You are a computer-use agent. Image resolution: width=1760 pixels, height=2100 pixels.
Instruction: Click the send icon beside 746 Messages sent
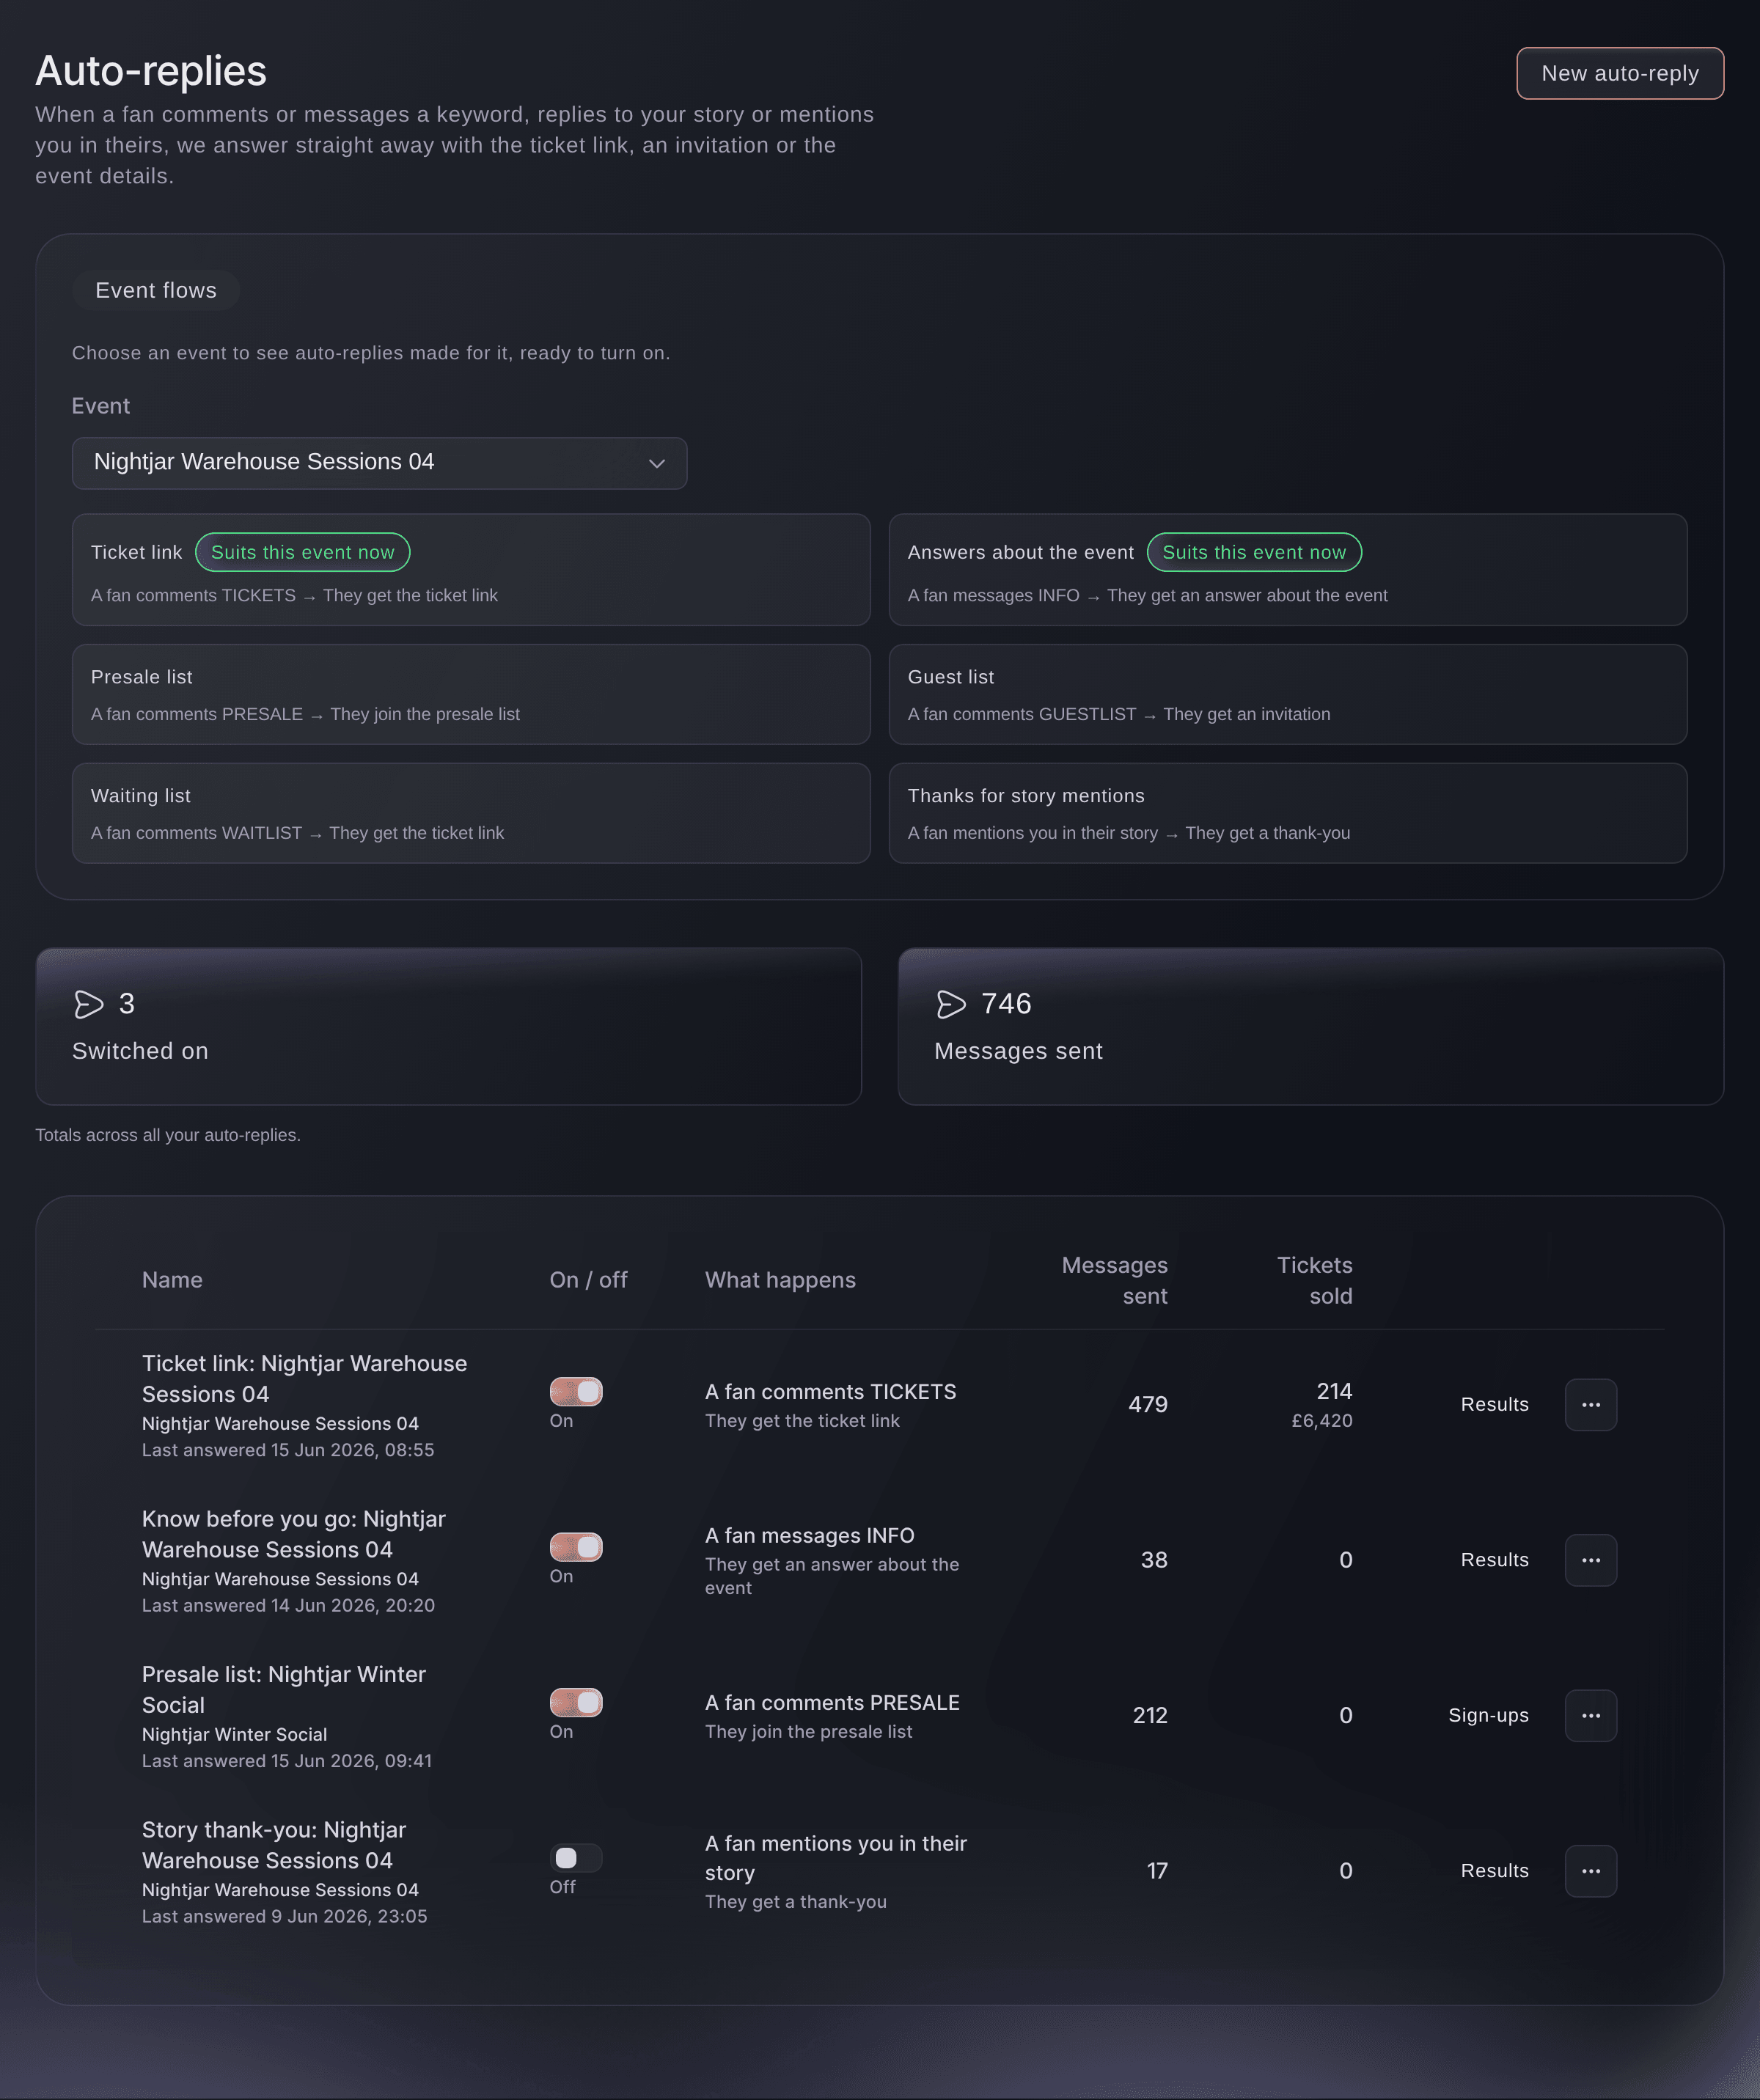pos(951,1004)
